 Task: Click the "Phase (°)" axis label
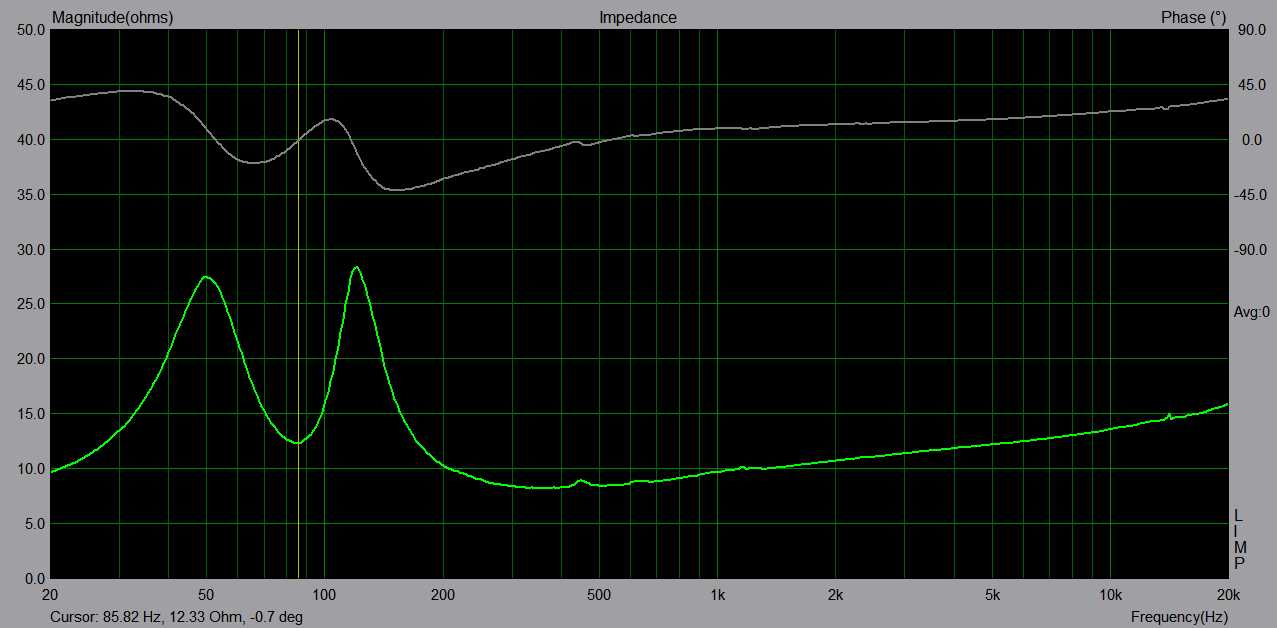1193,17
